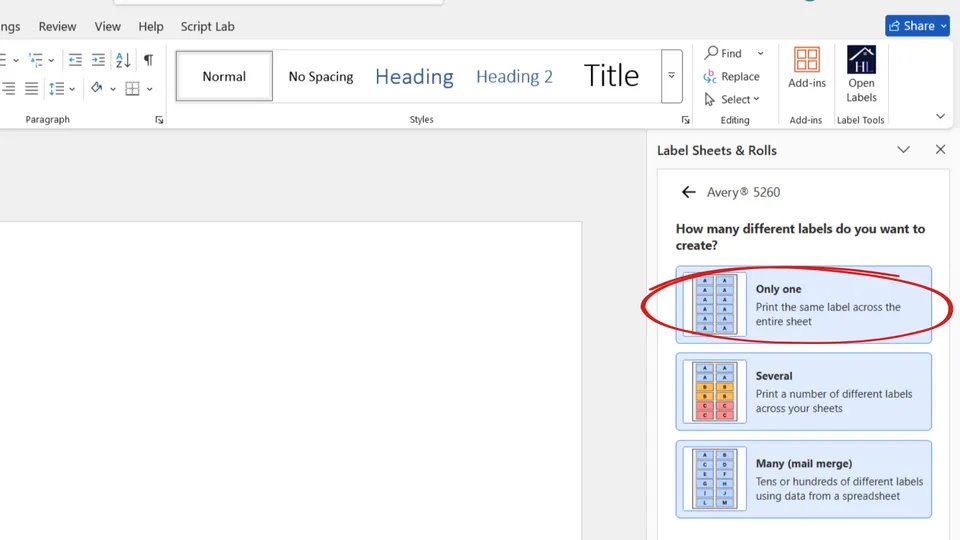Expand the Styles gallery
This screenshot has width=960, height=540.
[x=672, y=76]
